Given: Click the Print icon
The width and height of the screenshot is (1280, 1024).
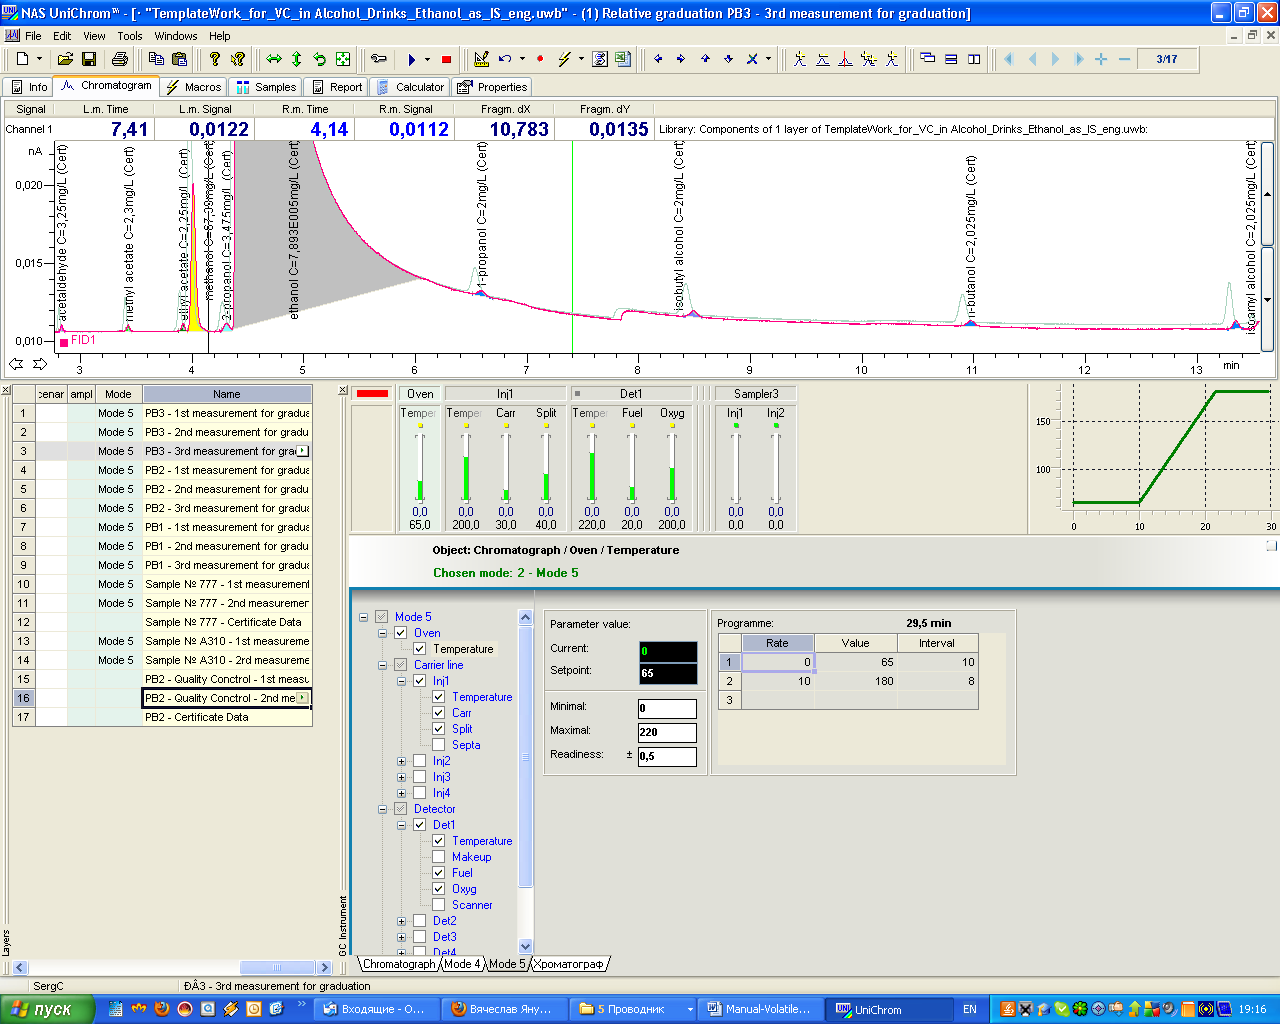Looking at the screenshot, I should coord(120,59).
